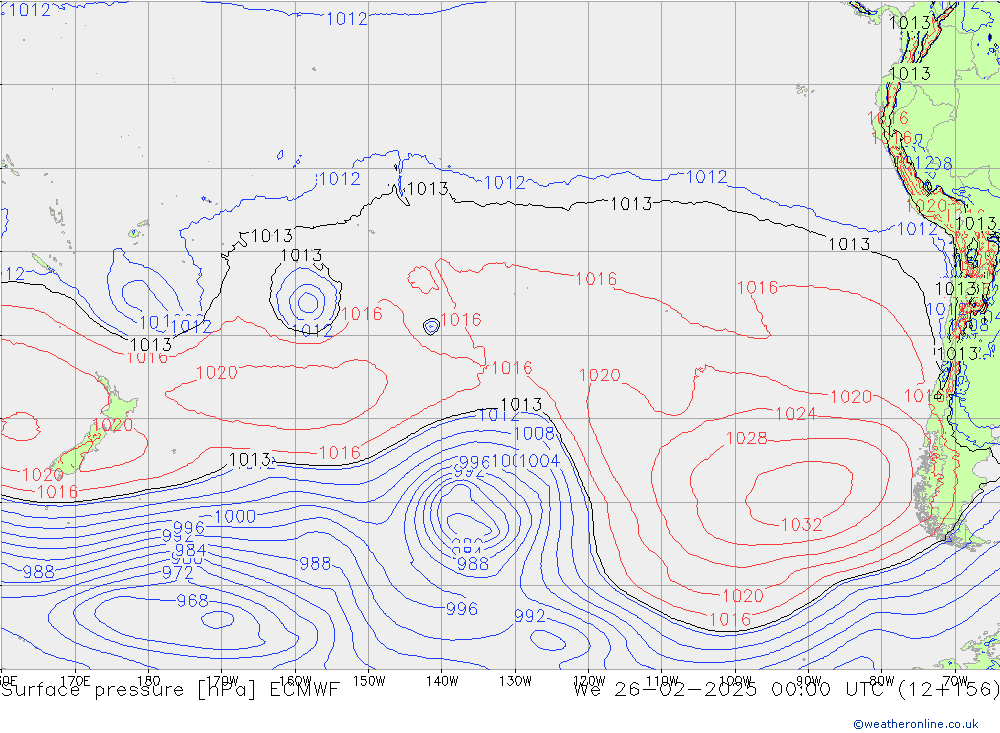Click the 1032 high-pressure center label

(x=801, y=524)
